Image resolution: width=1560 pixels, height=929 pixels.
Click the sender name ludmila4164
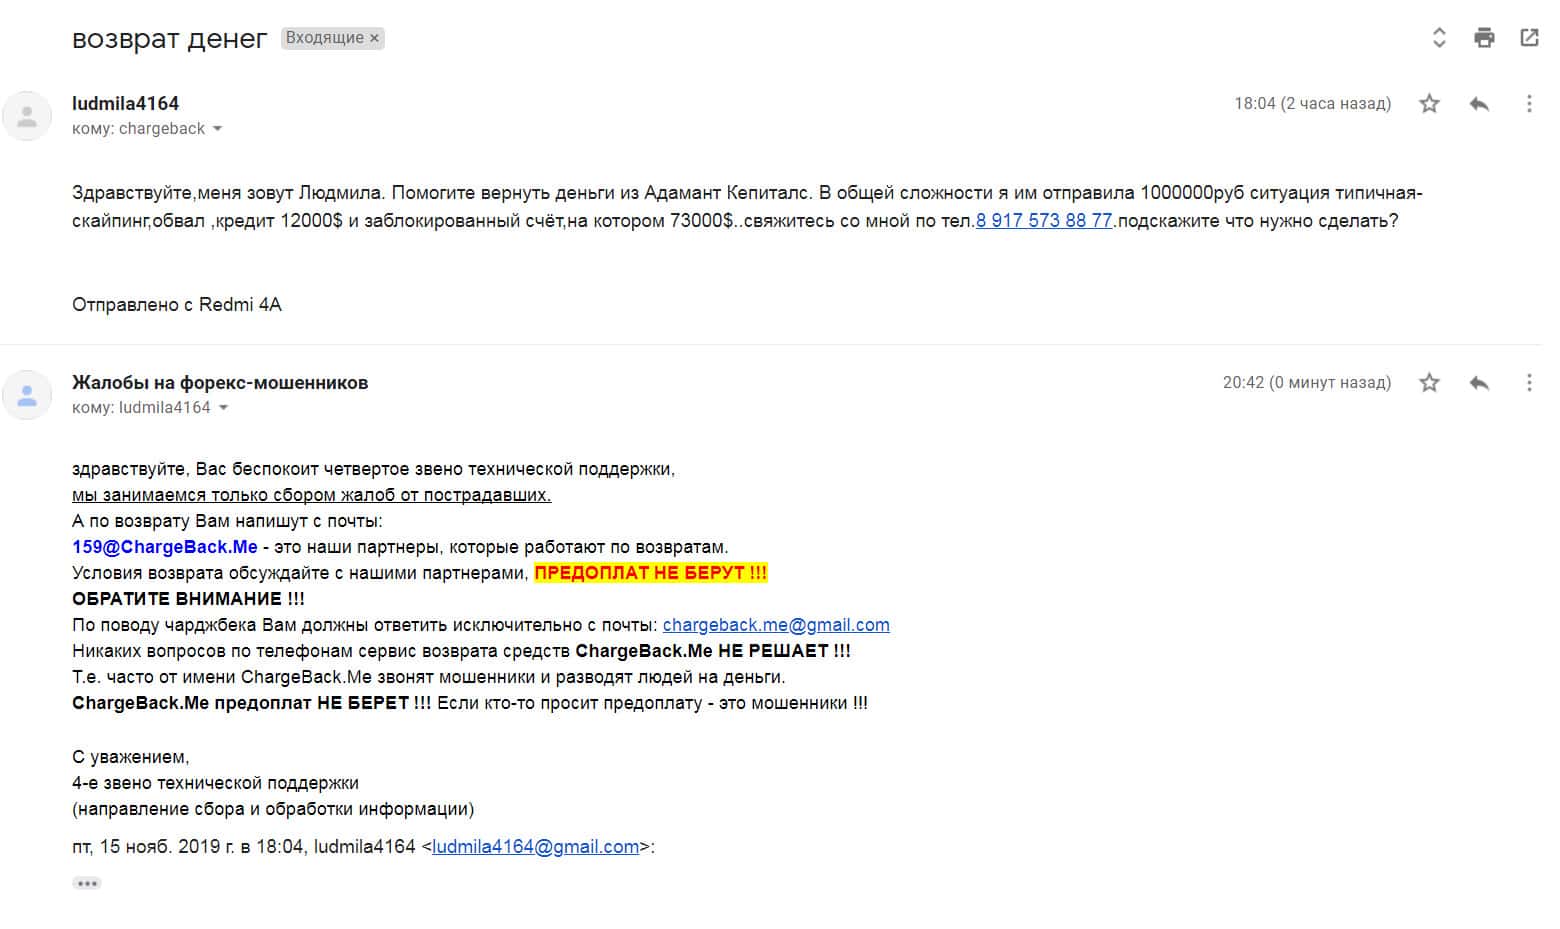[x=125, y=103]
